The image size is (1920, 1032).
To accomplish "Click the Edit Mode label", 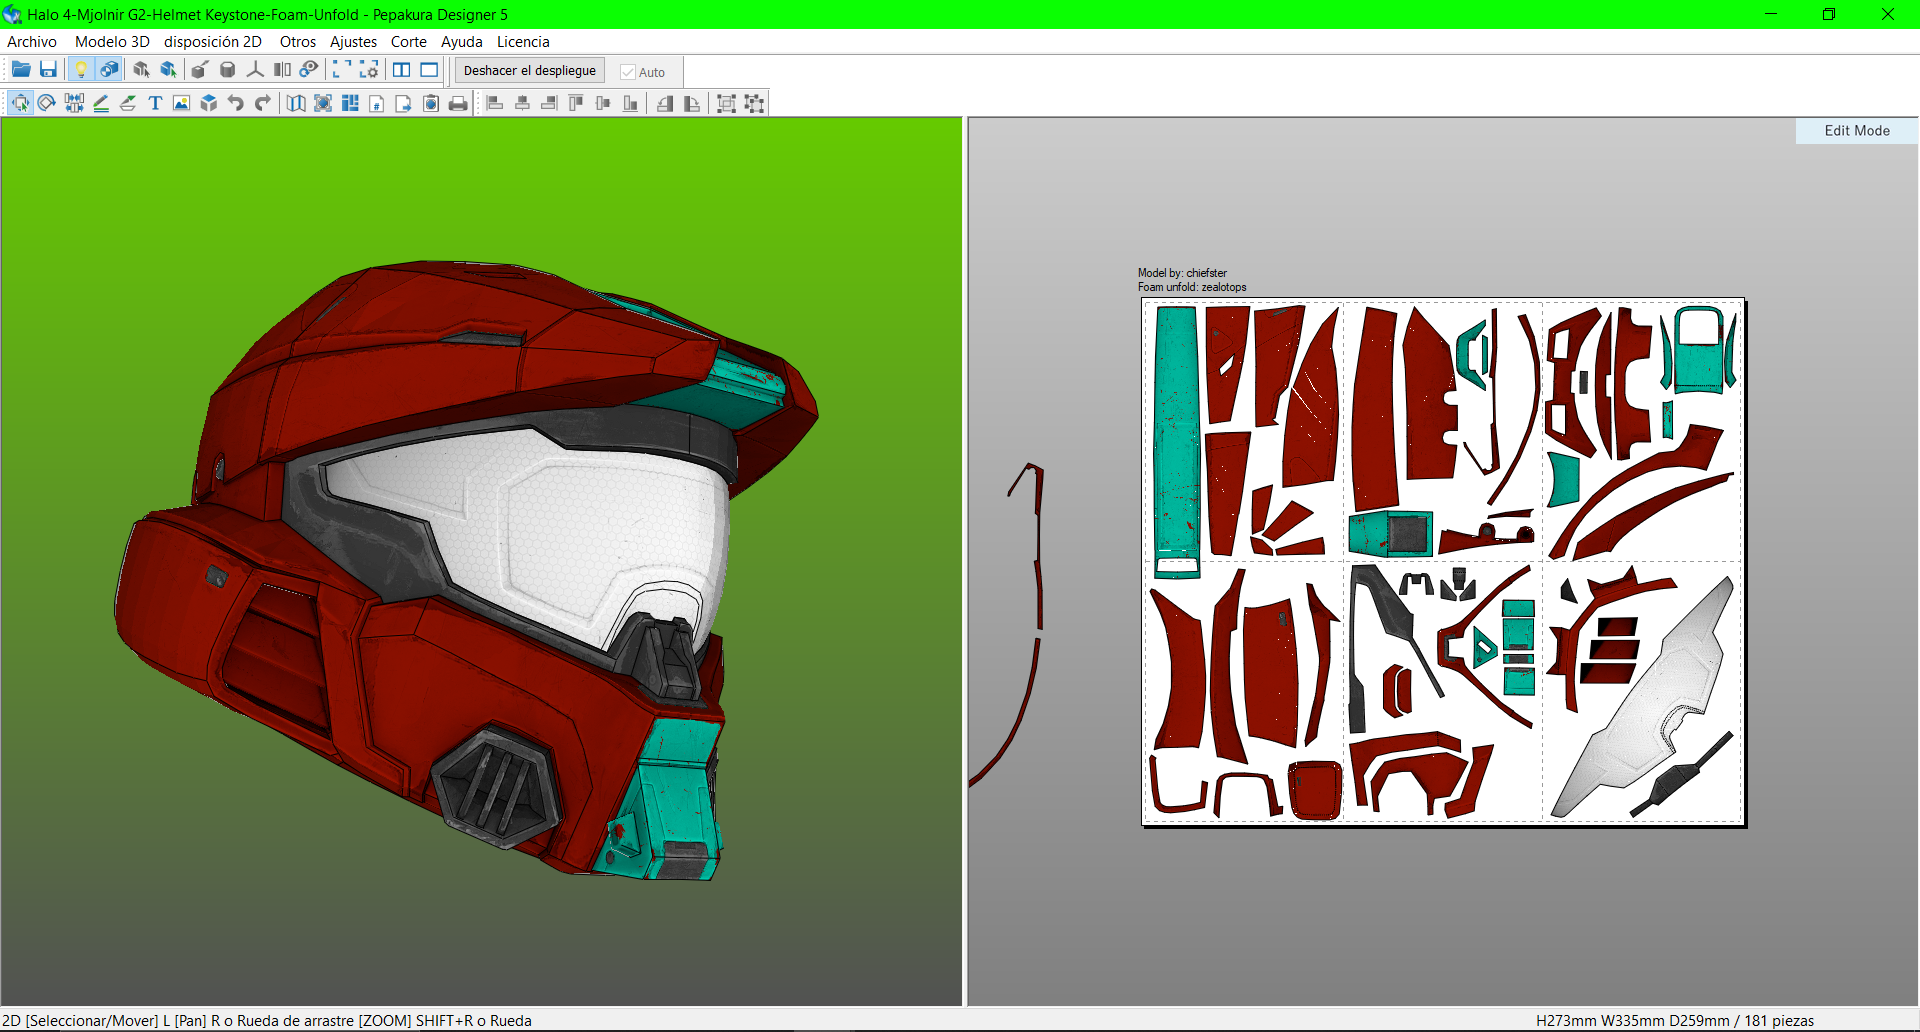I will 1856,131.
